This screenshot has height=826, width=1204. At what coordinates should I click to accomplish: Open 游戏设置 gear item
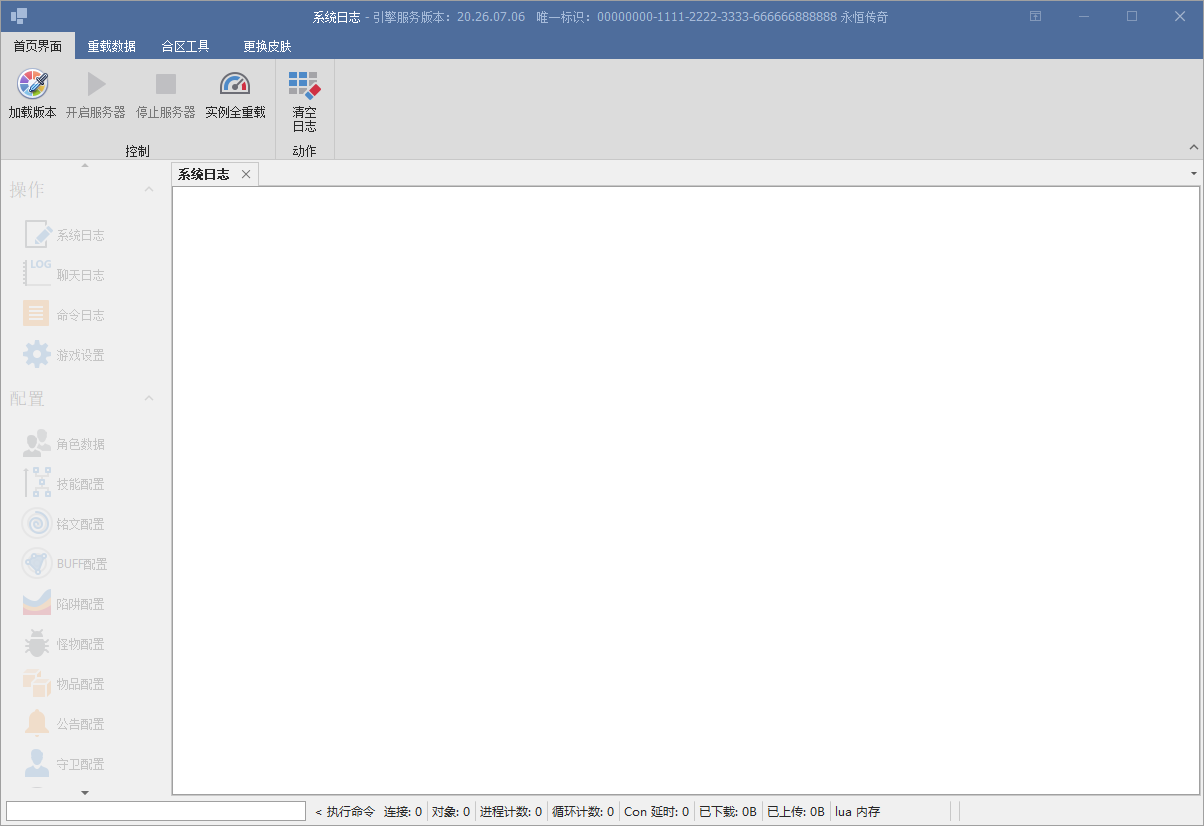64,355
